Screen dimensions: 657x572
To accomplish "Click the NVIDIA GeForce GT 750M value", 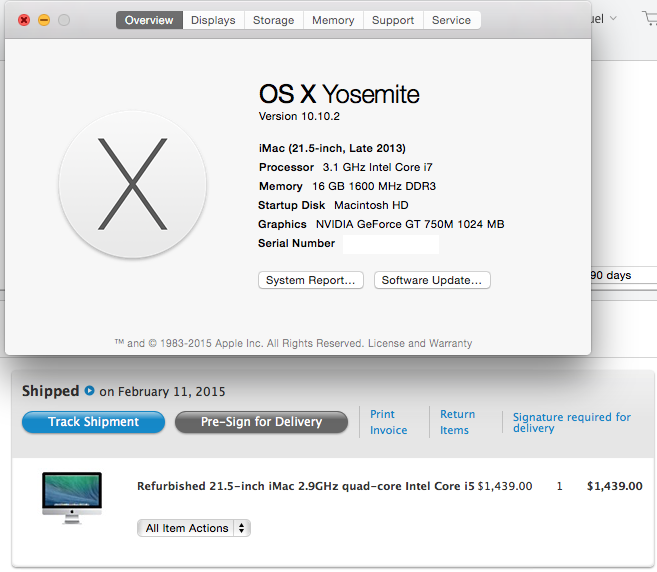I will click(410, 224).
